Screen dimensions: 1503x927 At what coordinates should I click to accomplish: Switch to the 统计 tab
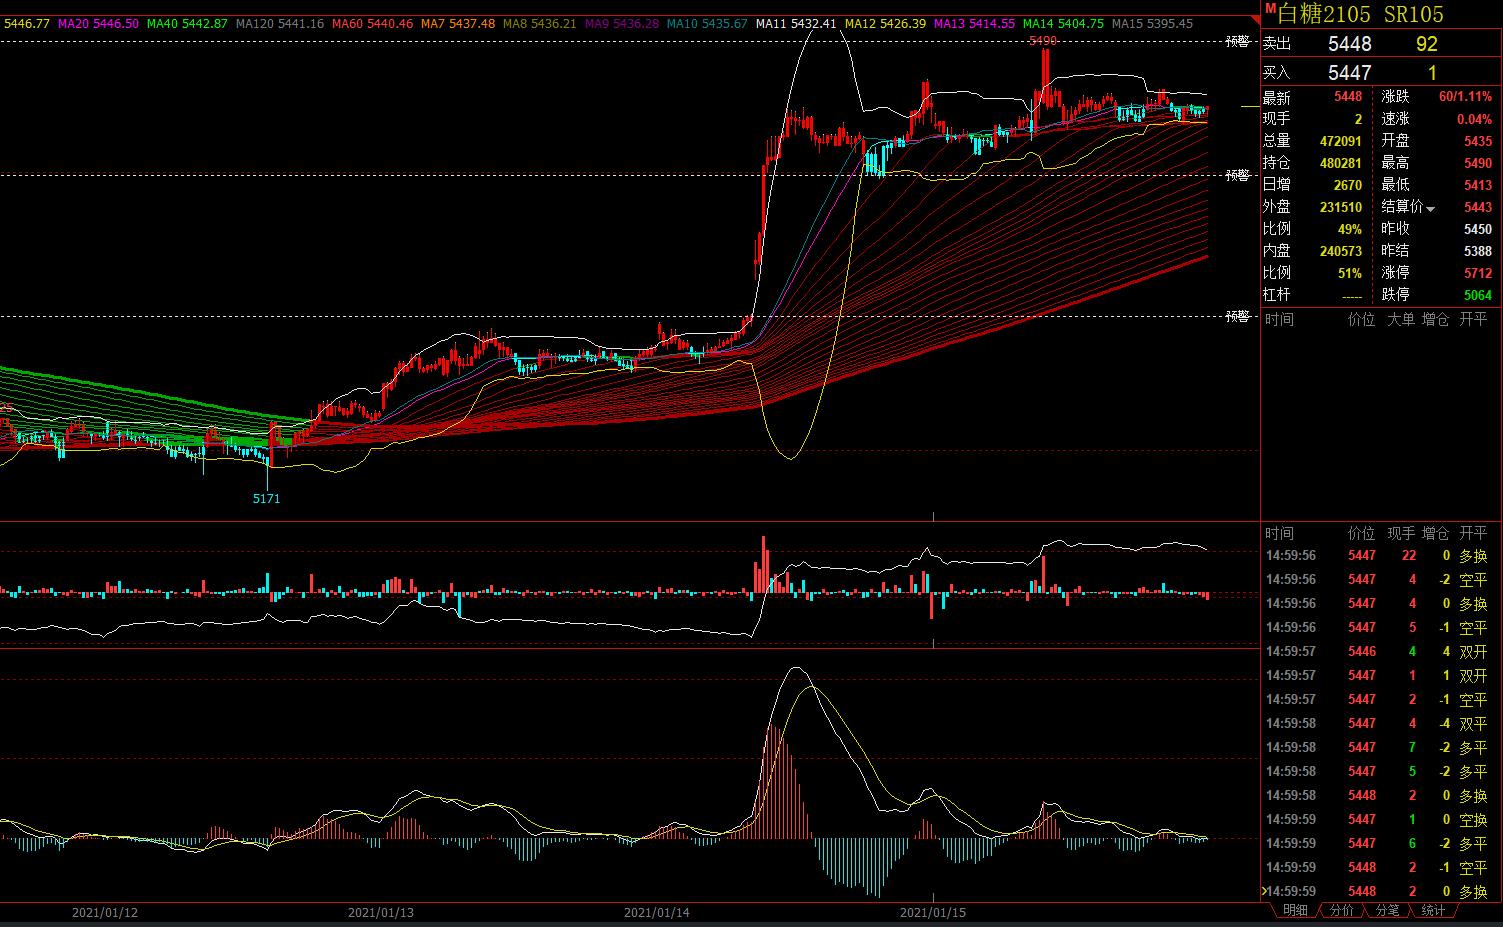[1433, 910]
